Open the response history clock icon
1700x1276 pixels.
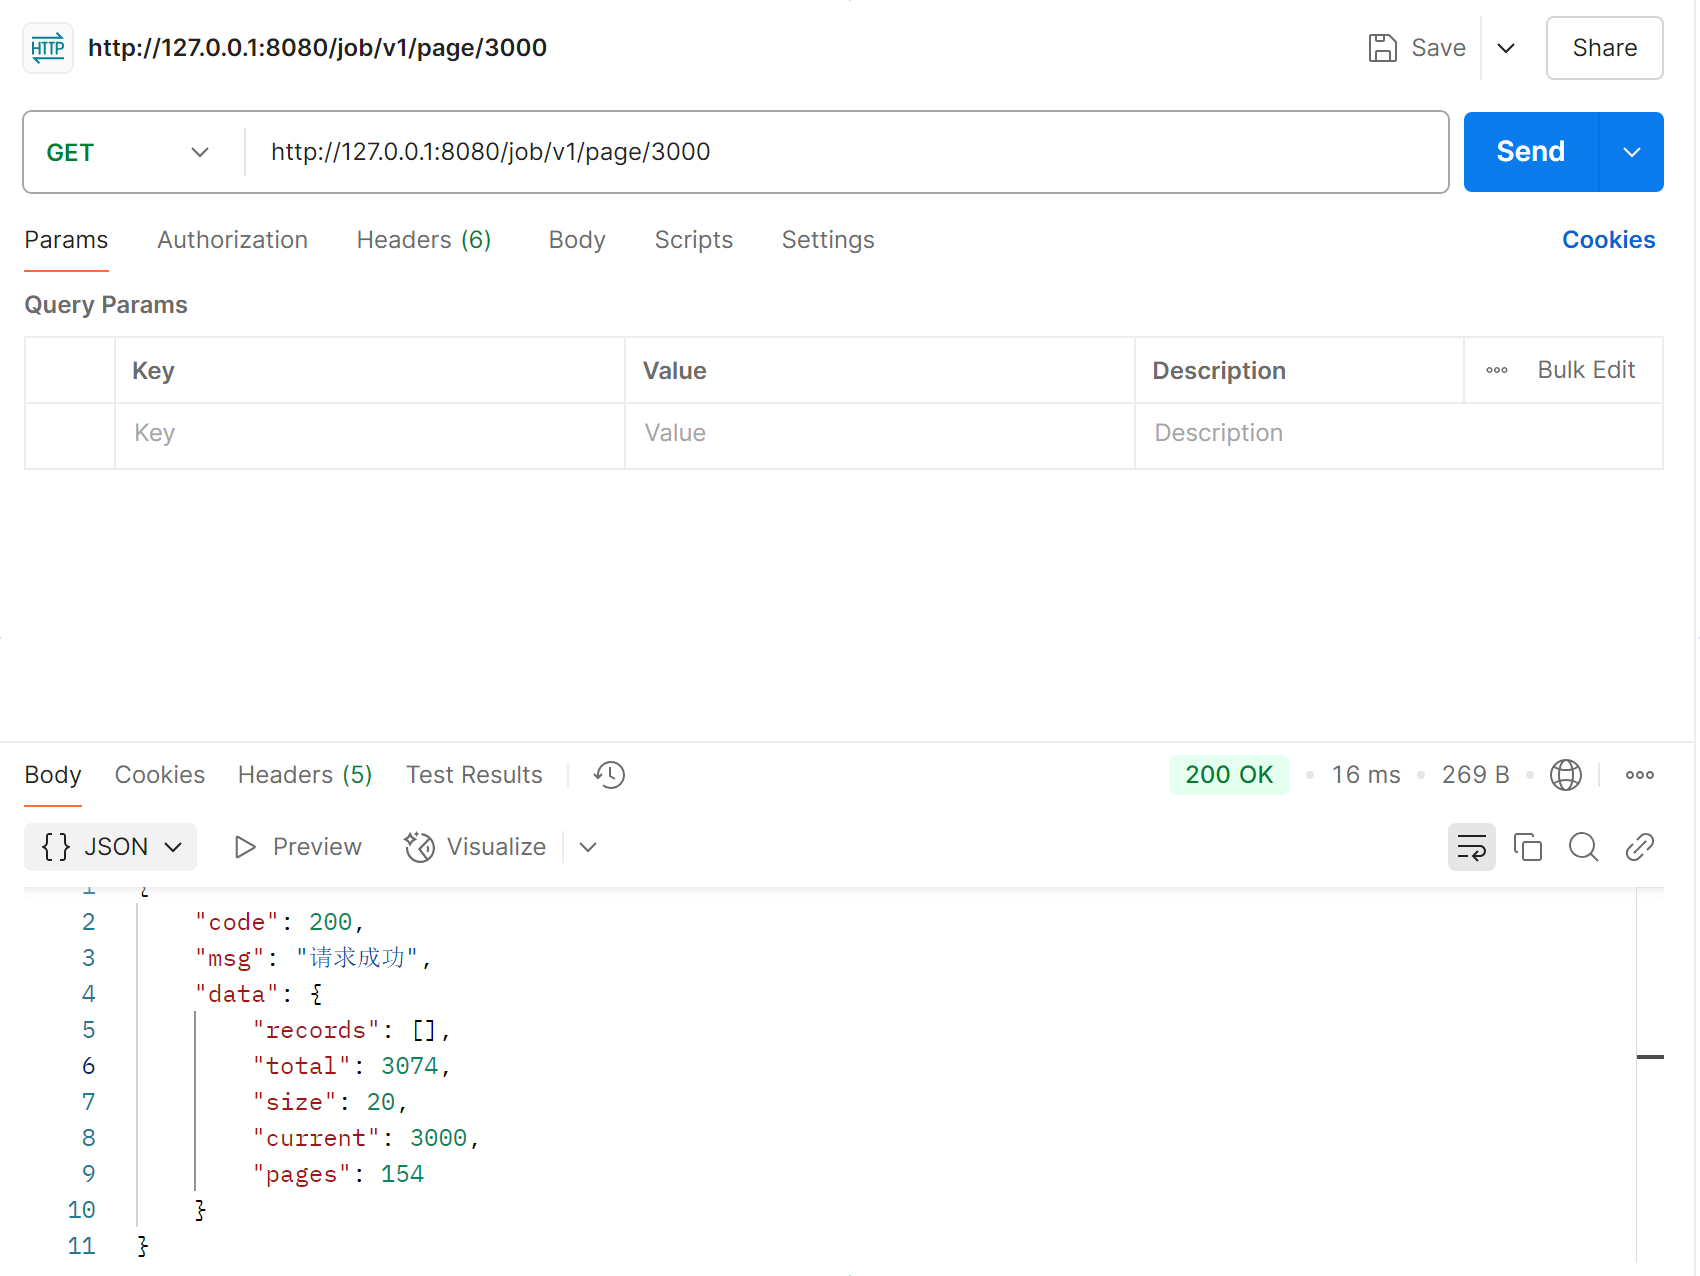pos(609,775)
